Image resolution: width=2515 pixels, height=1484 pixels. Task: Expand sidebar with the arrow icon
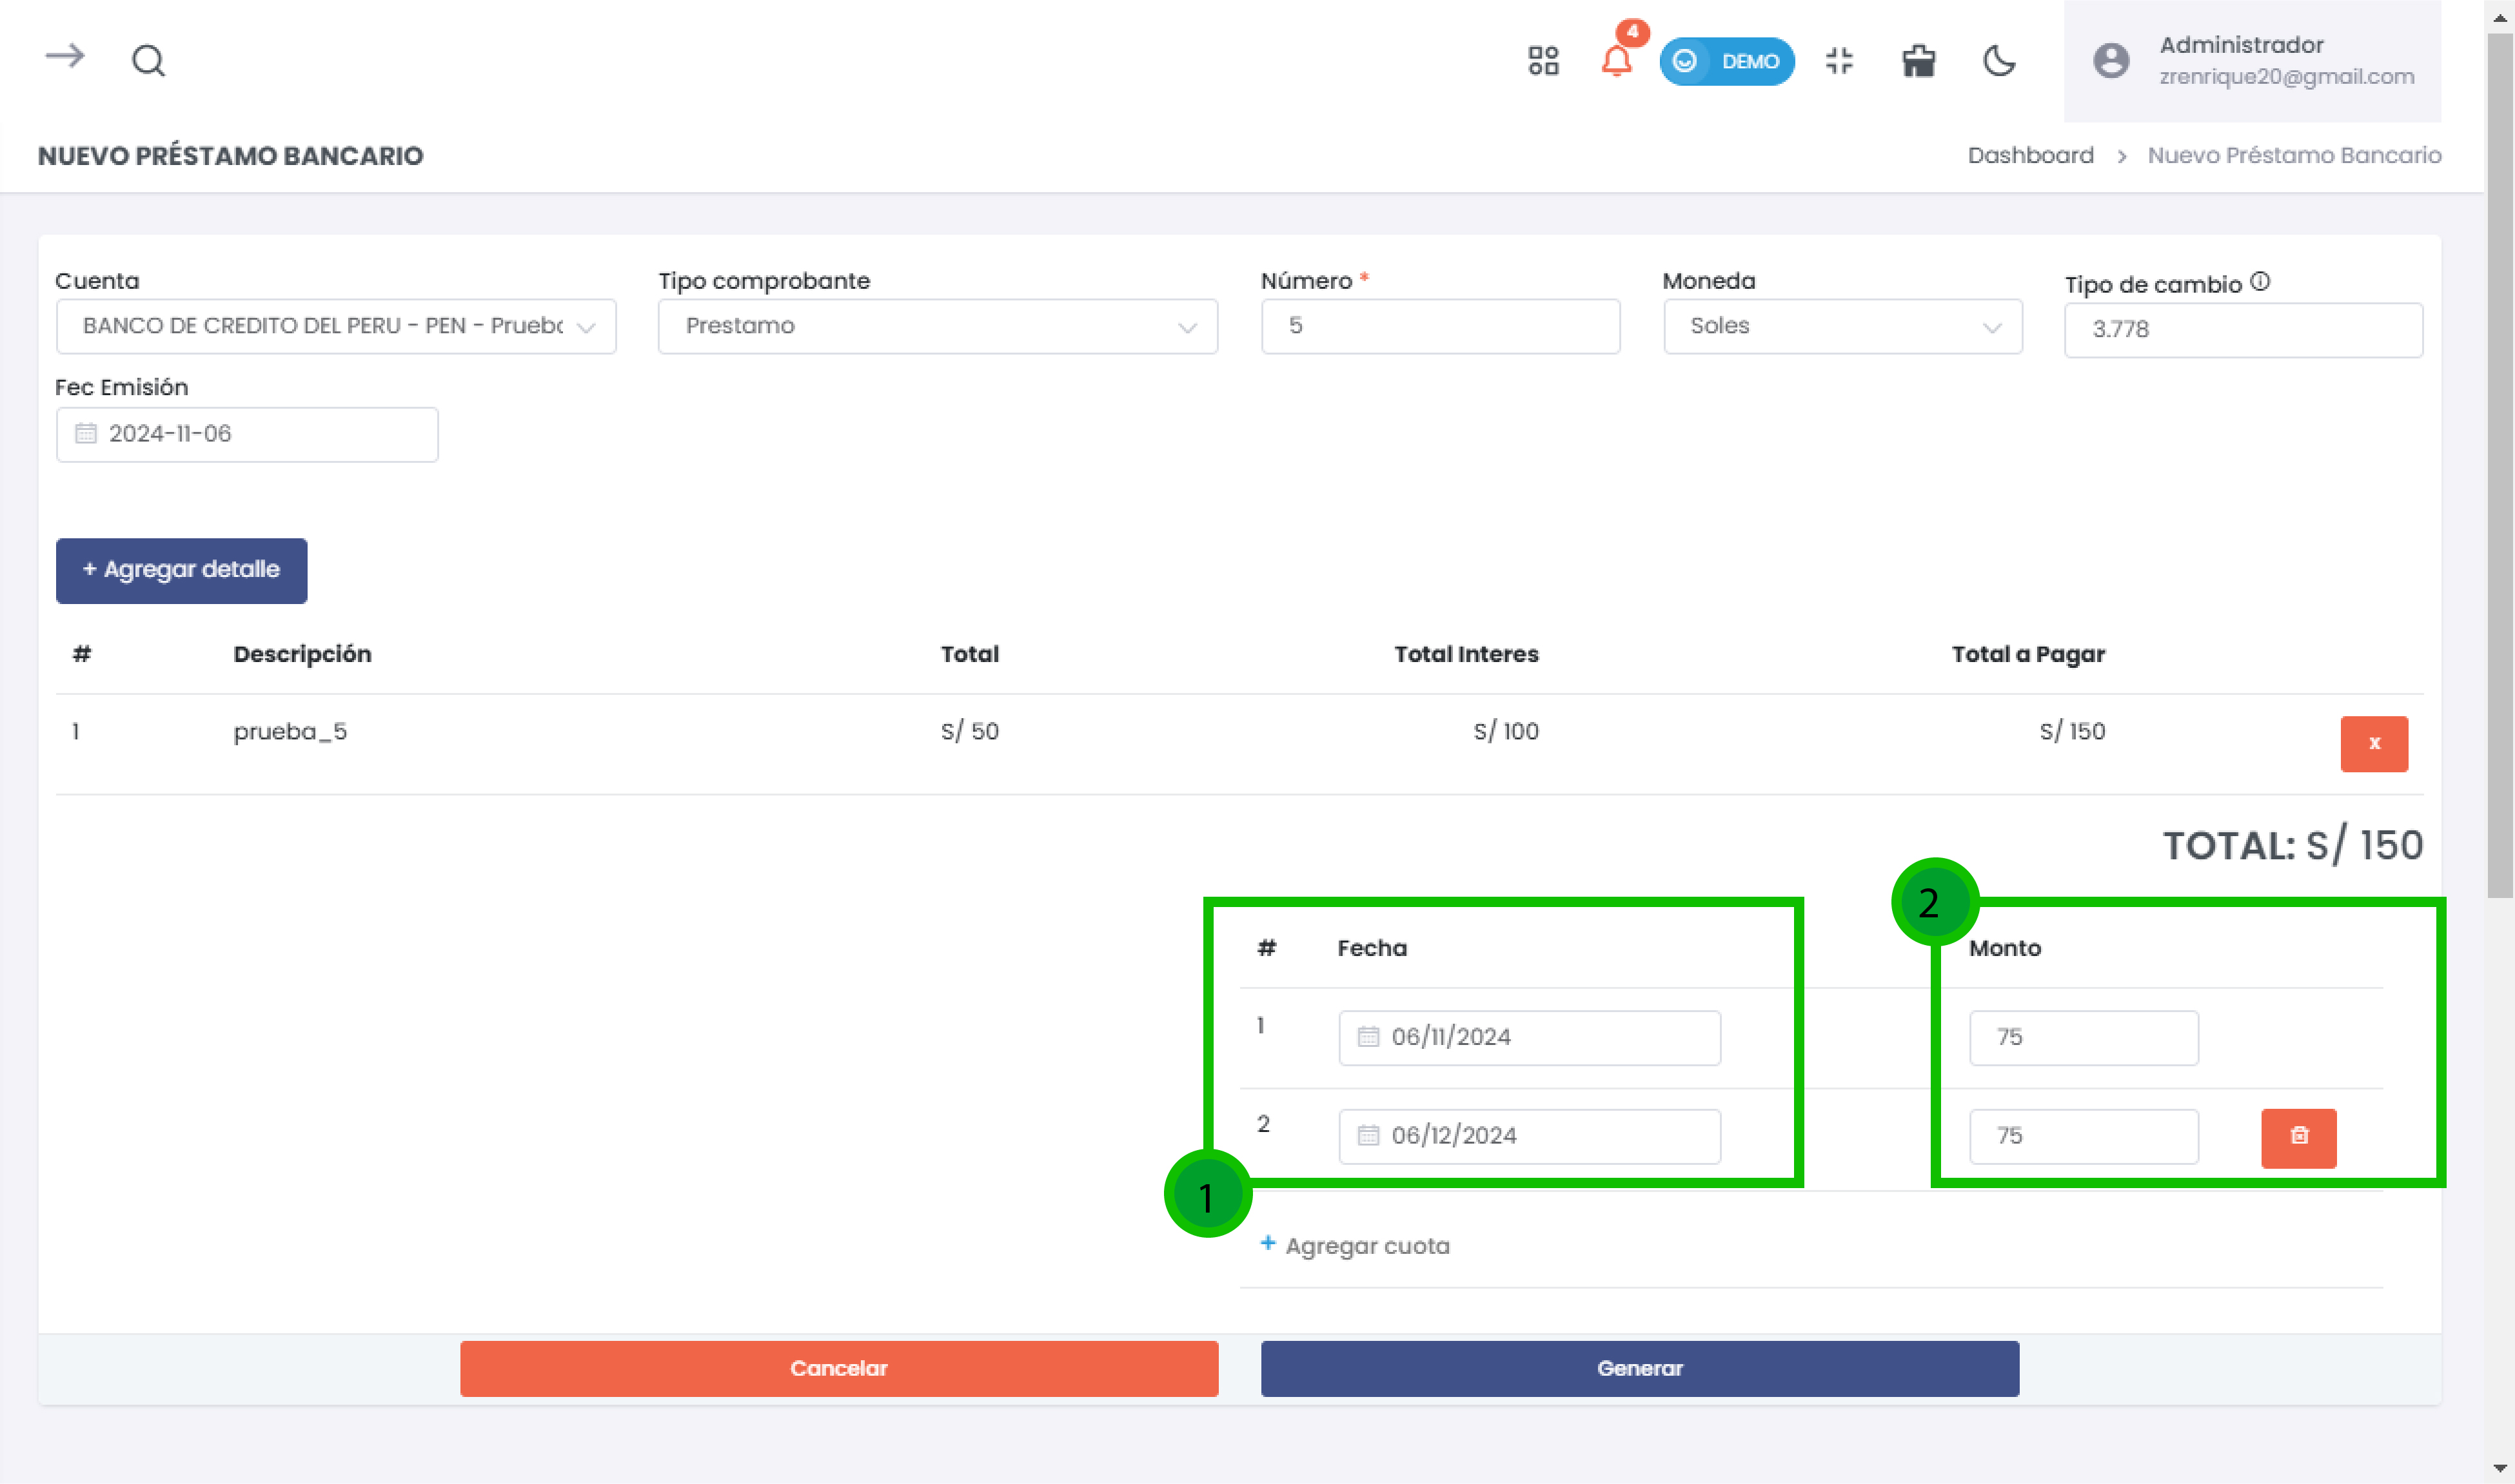(65, 57)
